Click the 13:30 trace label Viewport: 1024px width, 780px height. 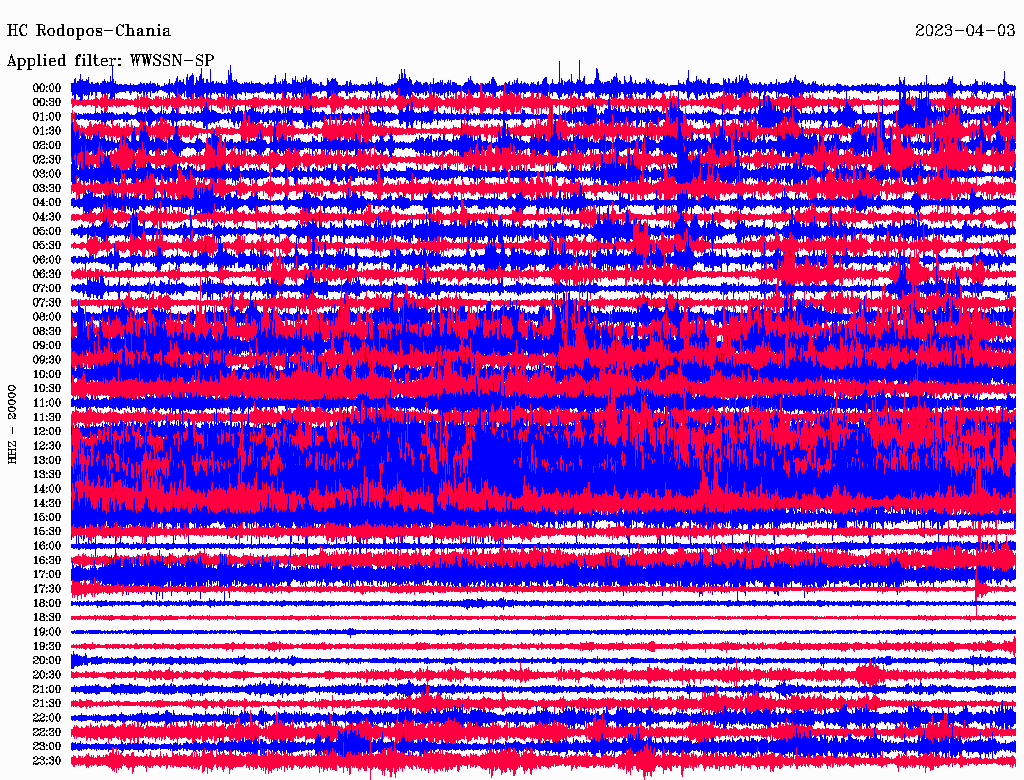point(47,474)
